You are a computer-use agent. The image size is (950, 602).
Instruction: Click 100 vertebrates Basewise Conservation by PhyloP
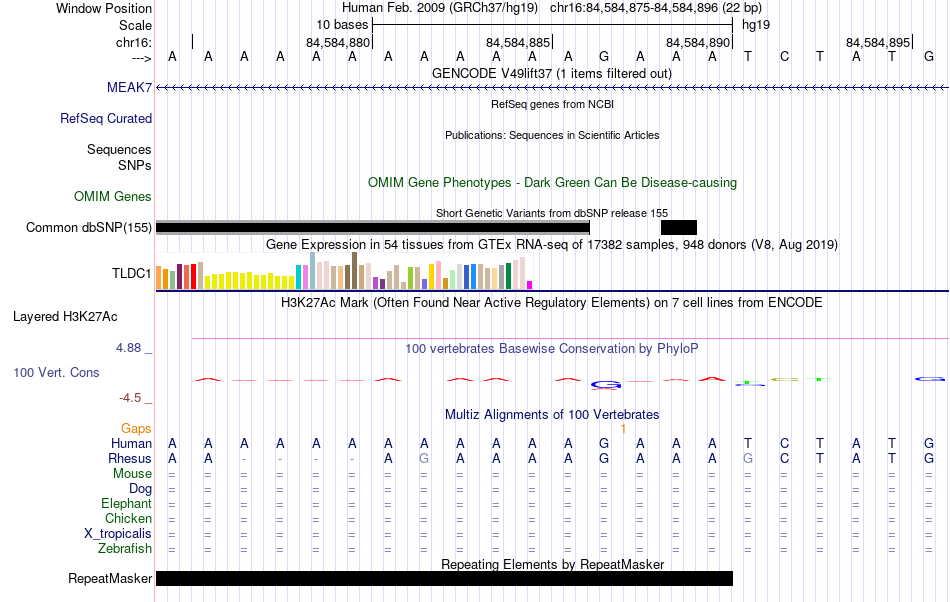[x=552, y=348]
